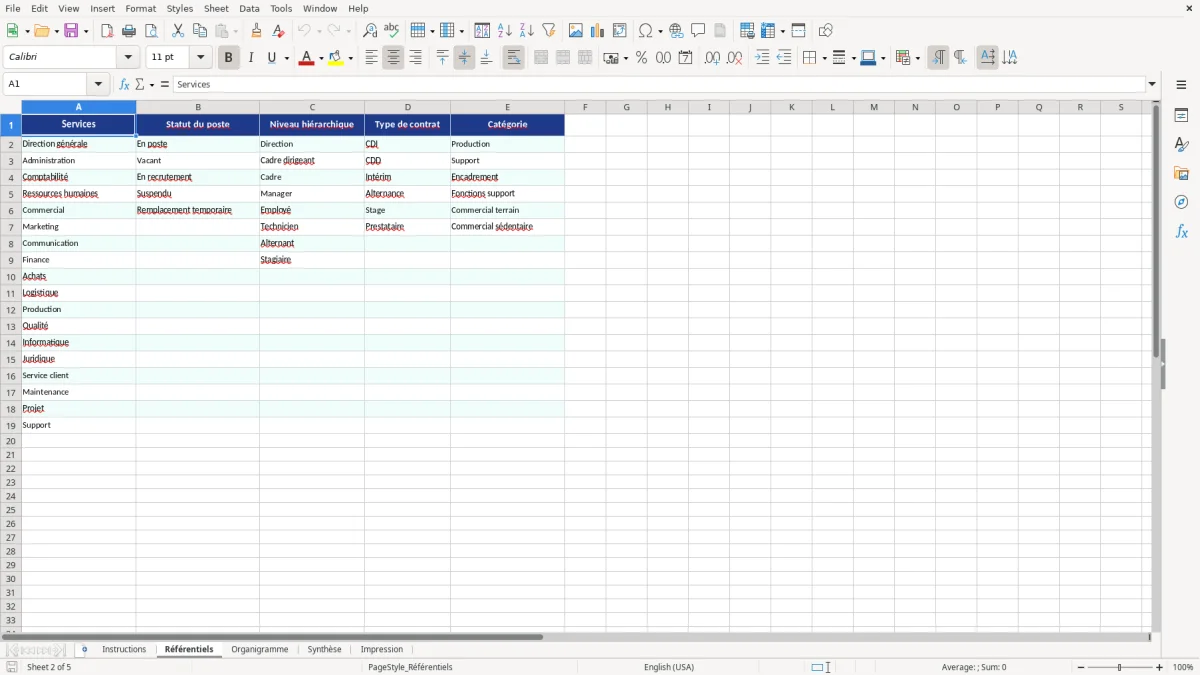This screenshot has height=675, width=1200.
Task: Delete decimal place icon
Action: pos(735,58)
